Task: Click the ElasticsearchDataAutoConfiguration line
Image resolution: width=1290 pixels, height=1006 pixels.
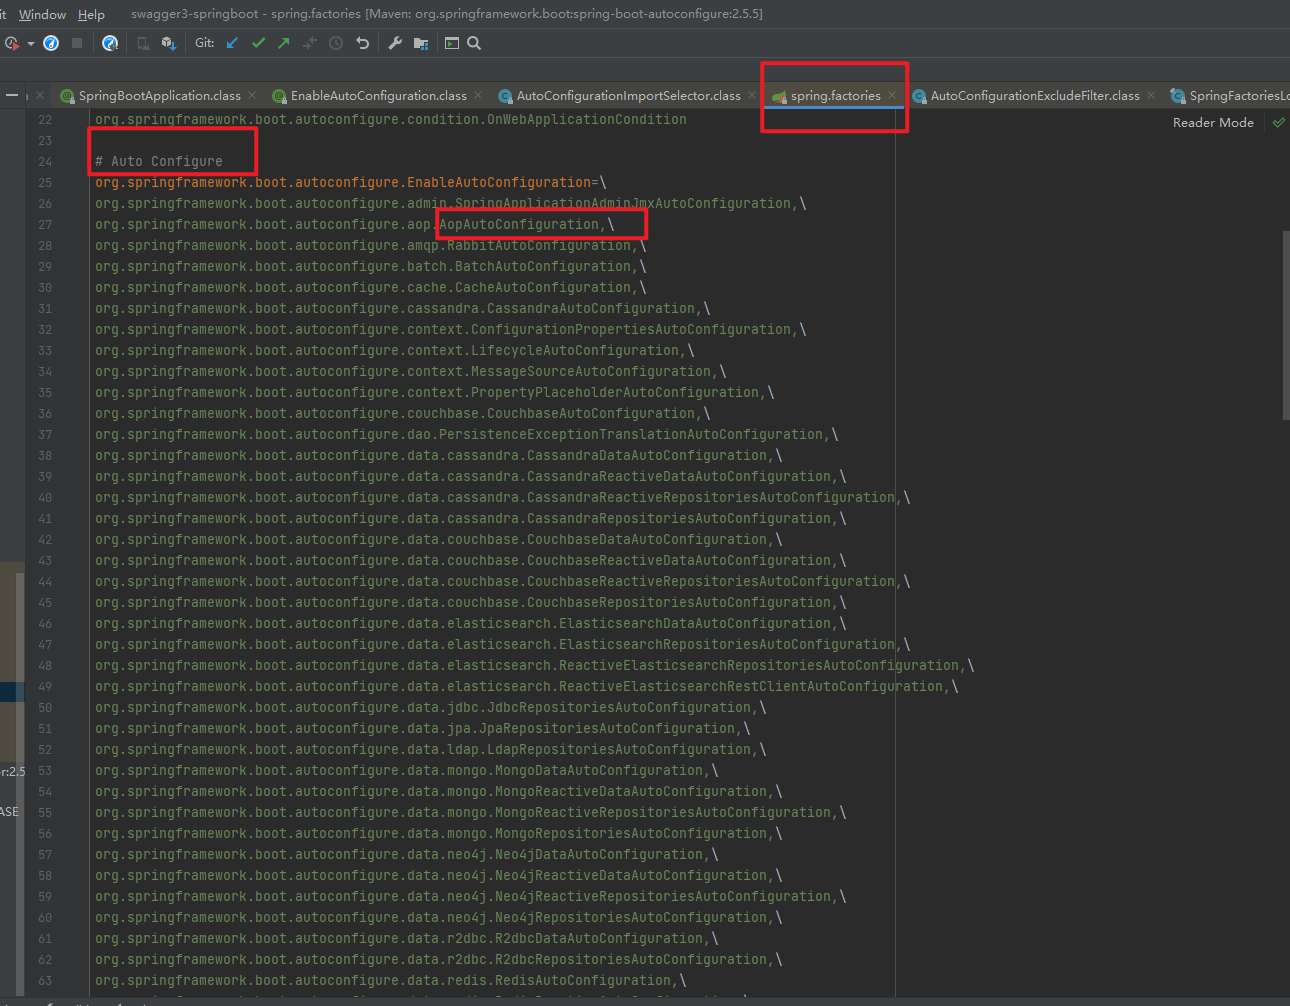Action: tap(470, 623)
